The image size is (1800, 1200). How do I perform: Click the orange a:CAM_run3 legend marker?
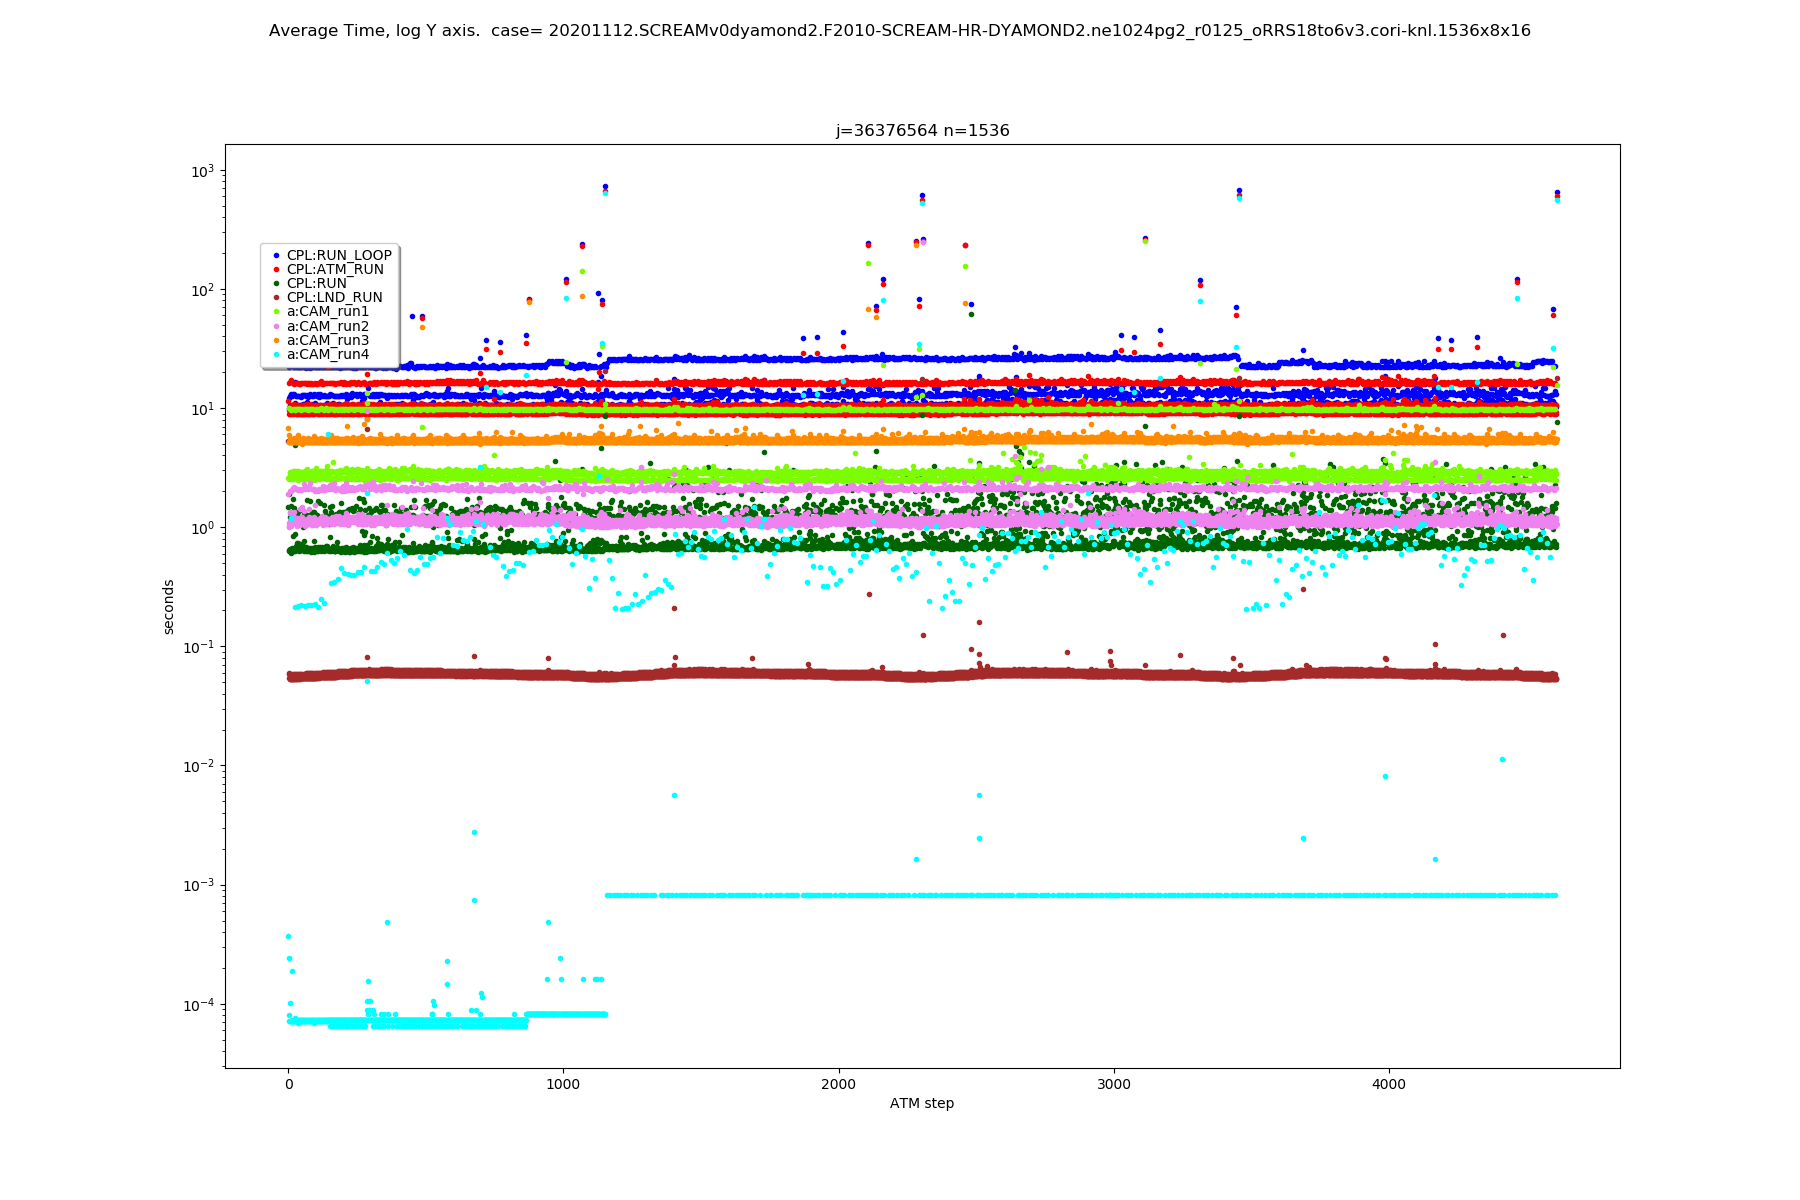[276, 340]
